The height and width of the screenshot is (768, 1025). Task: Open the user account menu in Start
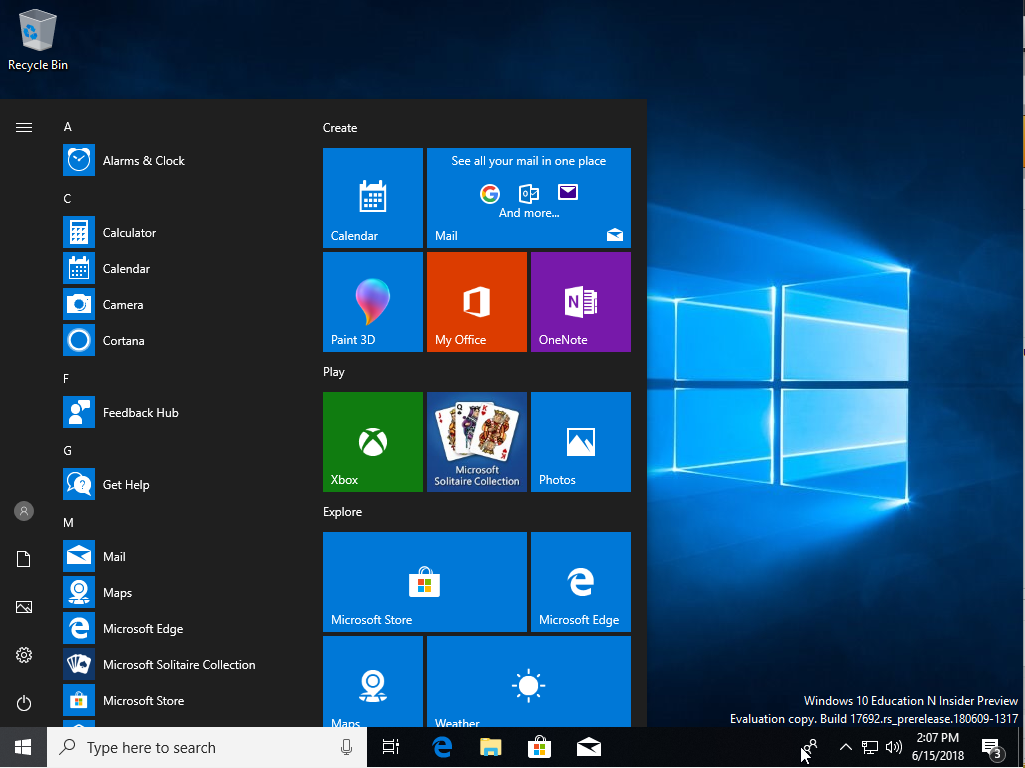(x=24, y=510)
